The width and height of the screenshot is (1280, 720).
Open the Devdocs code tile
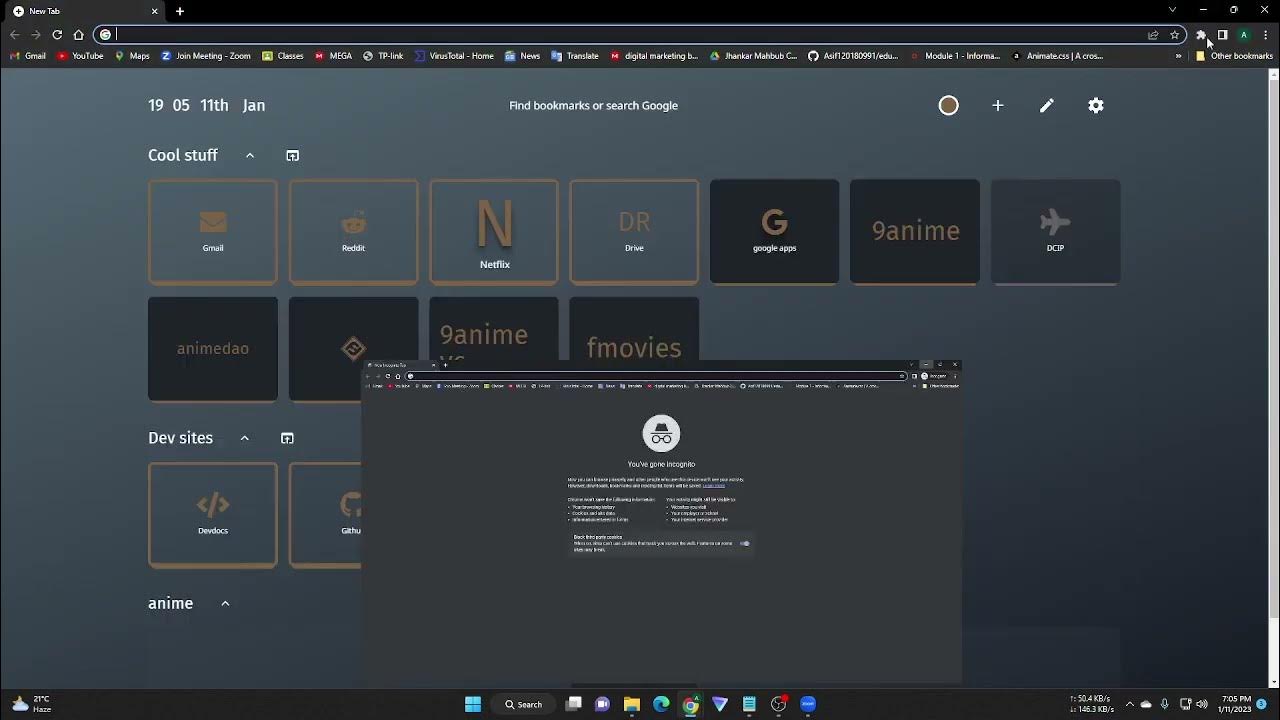click(213, 515)
